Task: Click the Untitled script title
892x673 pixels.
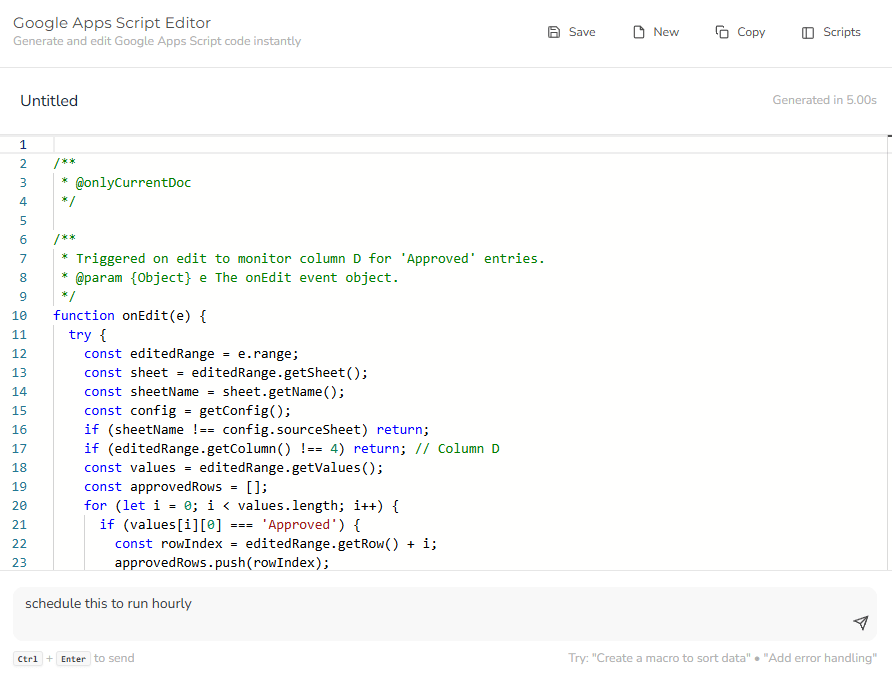Action: pos(49,100)
